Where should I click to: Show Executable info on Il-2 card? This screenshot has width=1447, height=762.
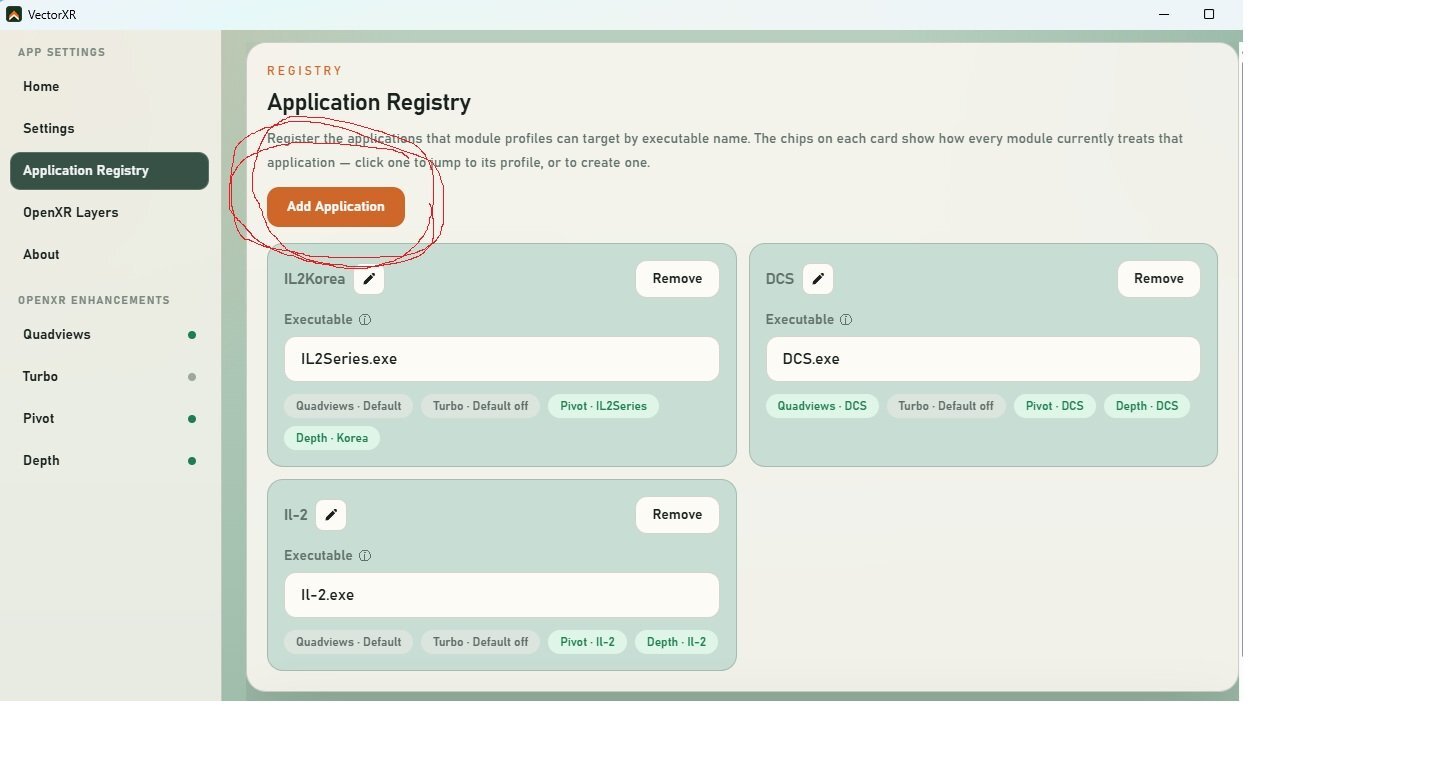click(x=365, y=556)
